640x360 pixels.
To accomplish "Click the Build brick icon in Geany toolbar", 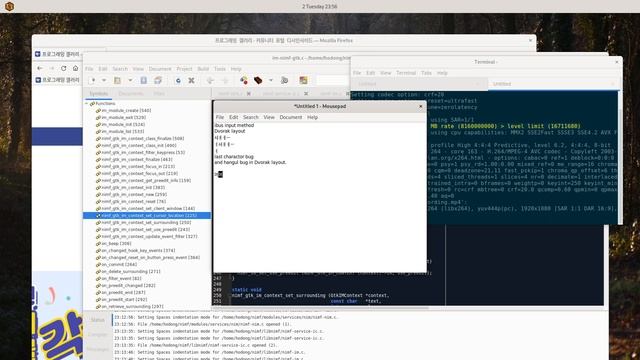I will click(x=258, y=80).
